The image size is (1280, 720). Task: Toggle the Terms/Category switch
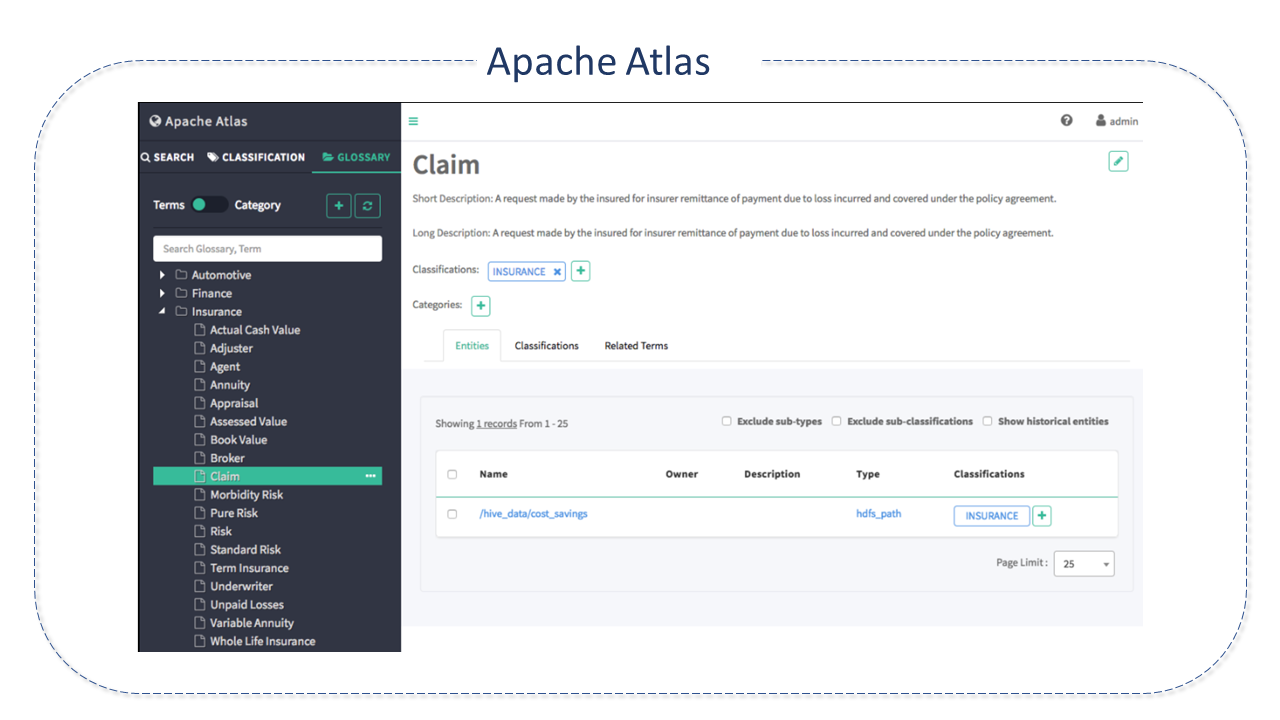(x=209, y=205)
